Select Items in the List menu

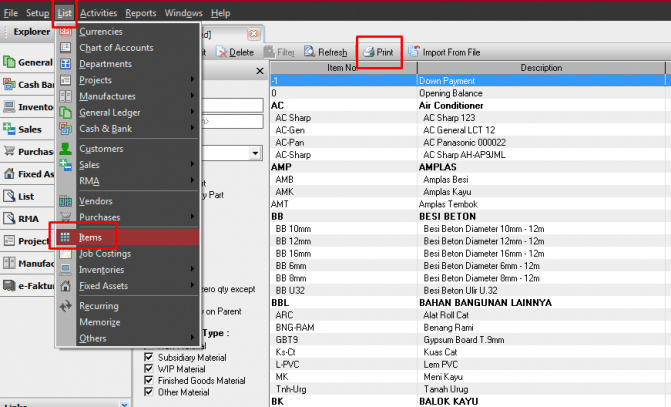90,238
